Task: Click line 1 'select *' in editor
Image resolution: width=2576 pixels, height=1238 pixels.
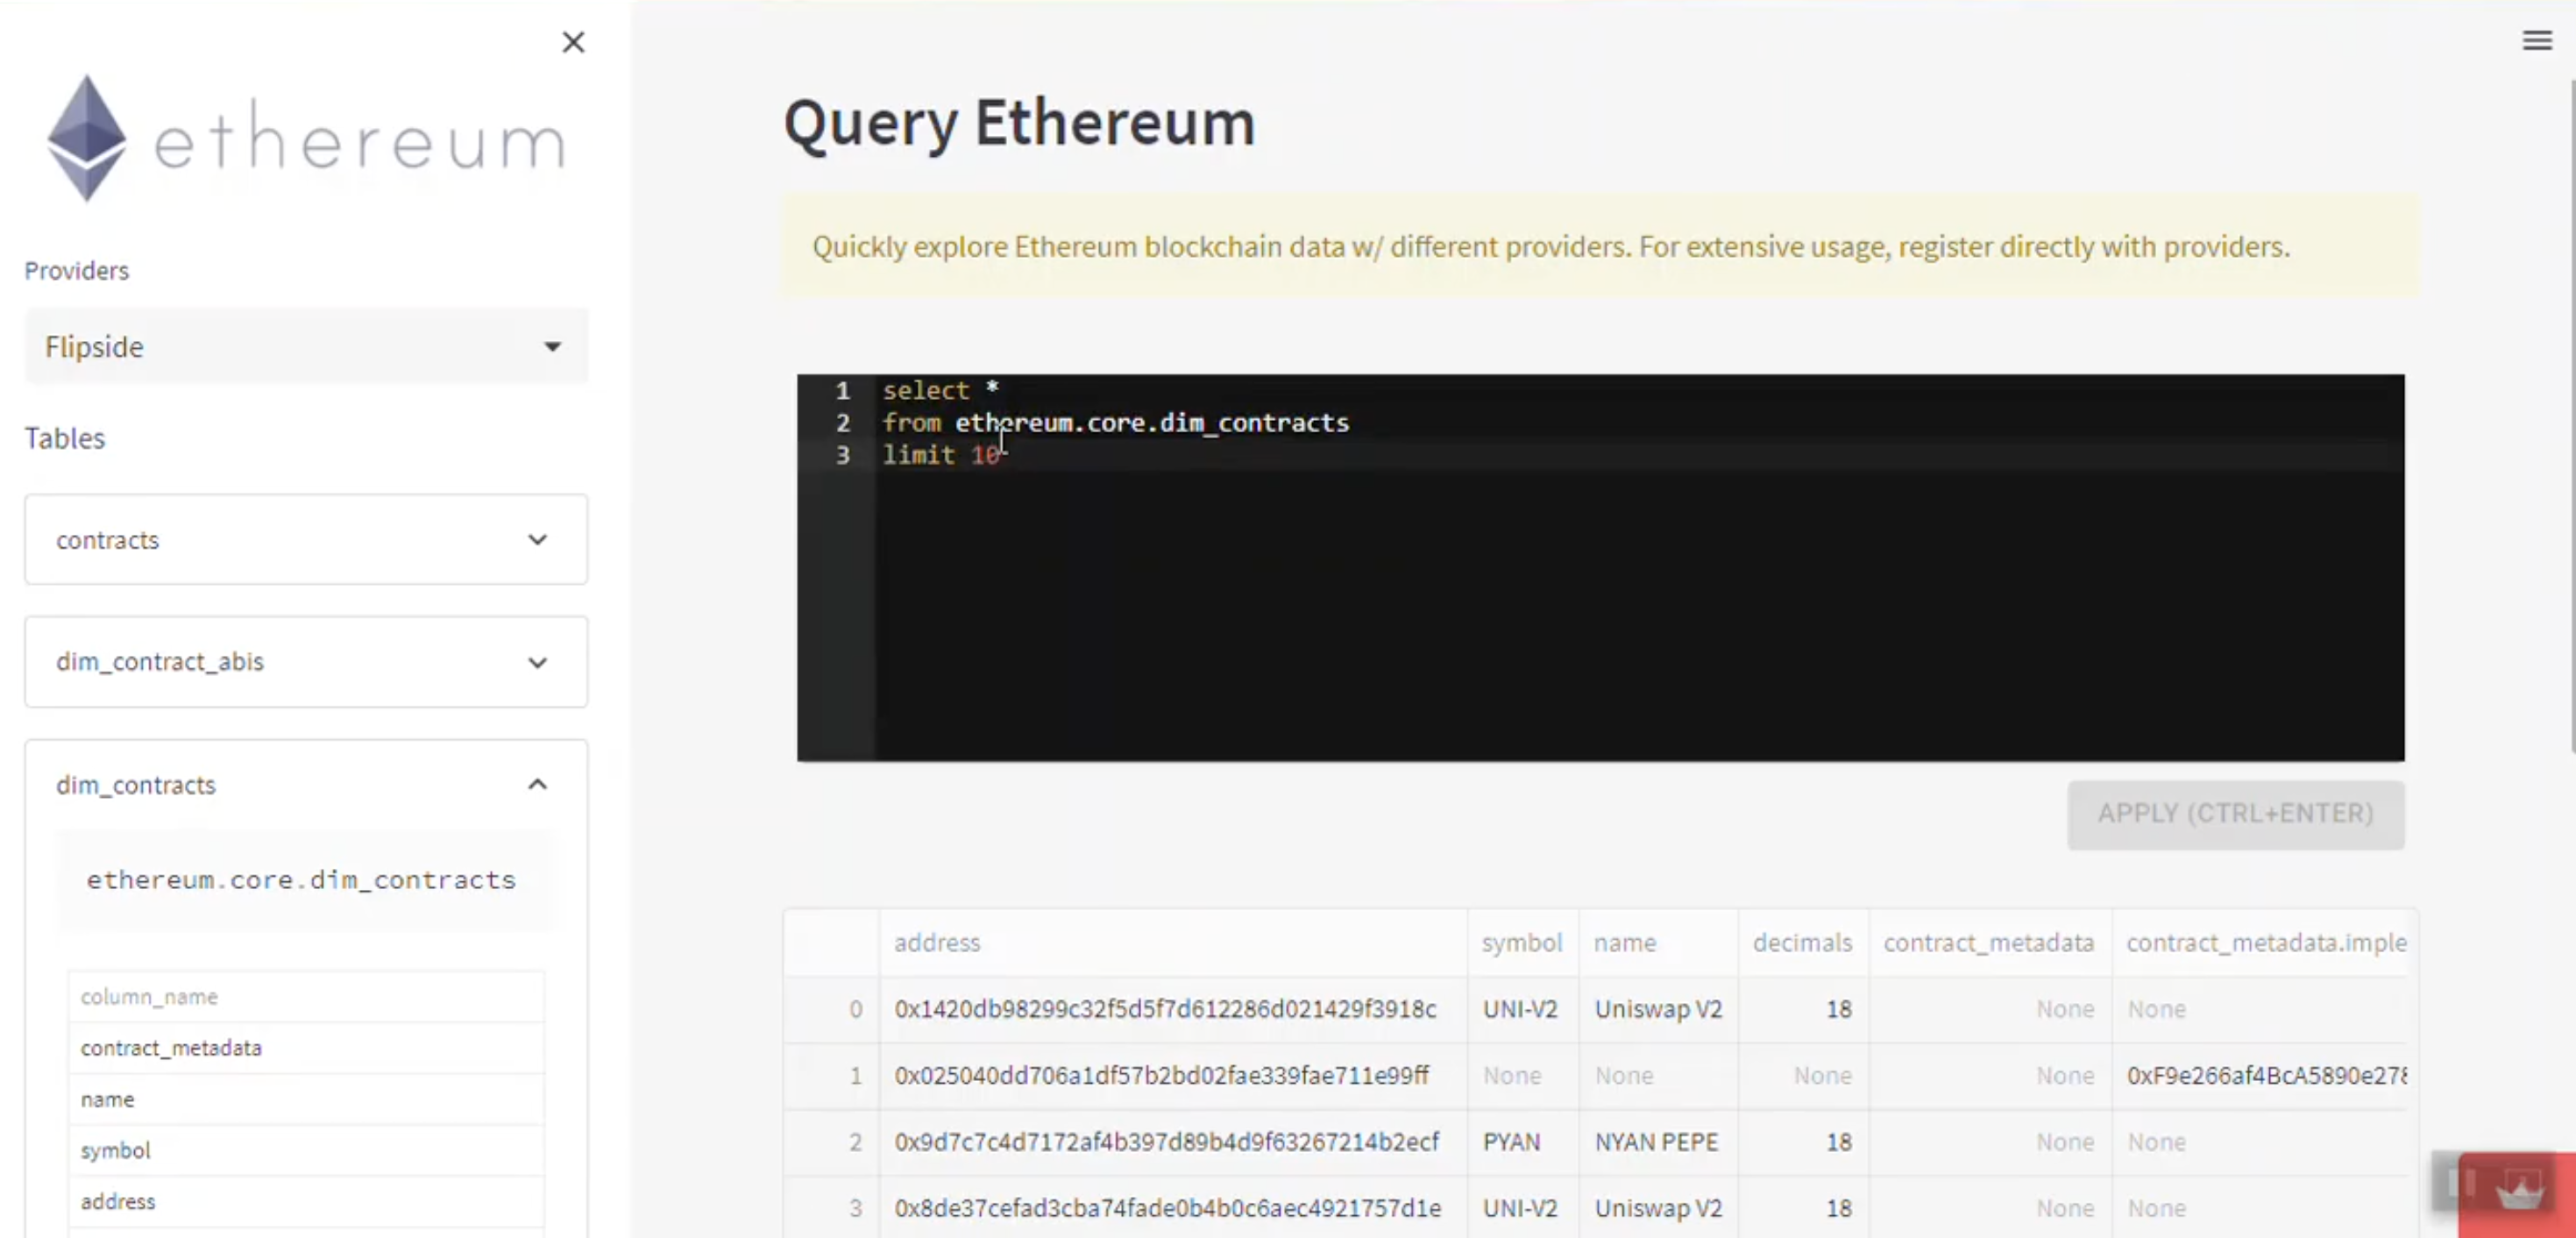Action: tap(941, 390)
